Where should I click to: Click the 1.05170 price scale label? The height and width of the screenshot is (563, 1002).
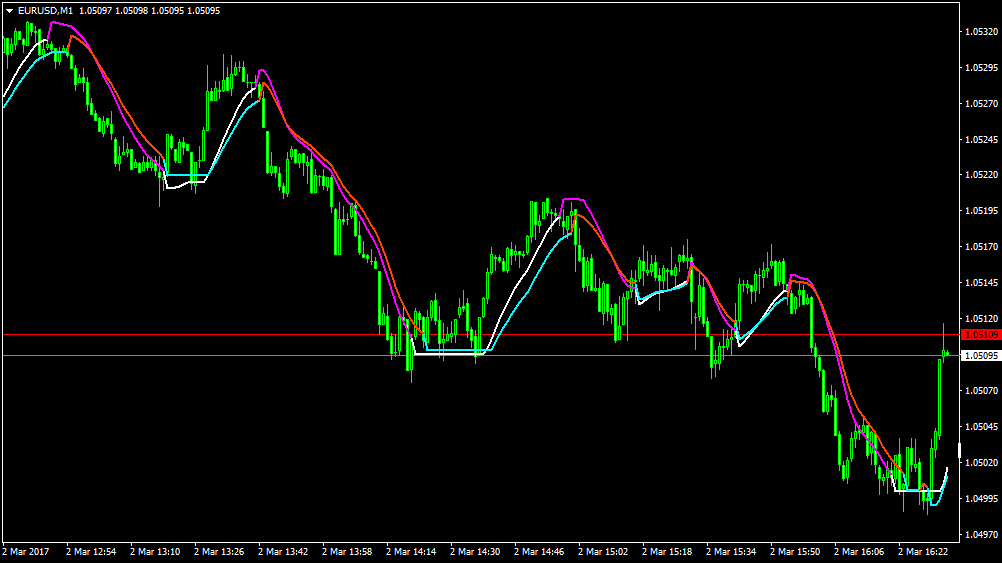pyautogui.click(x=982, y=246)
